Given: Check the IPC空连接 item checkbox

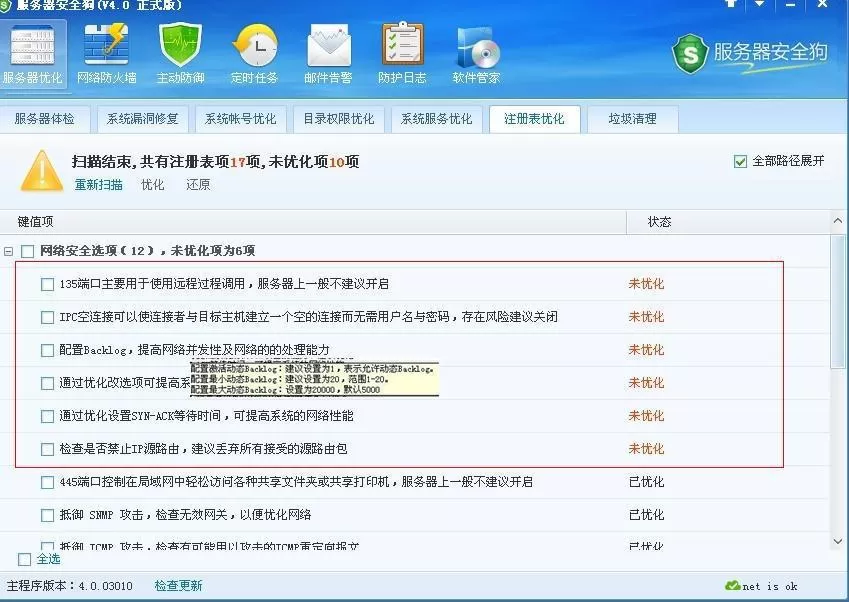Looking at the screenshot, I should pos(48,317).
